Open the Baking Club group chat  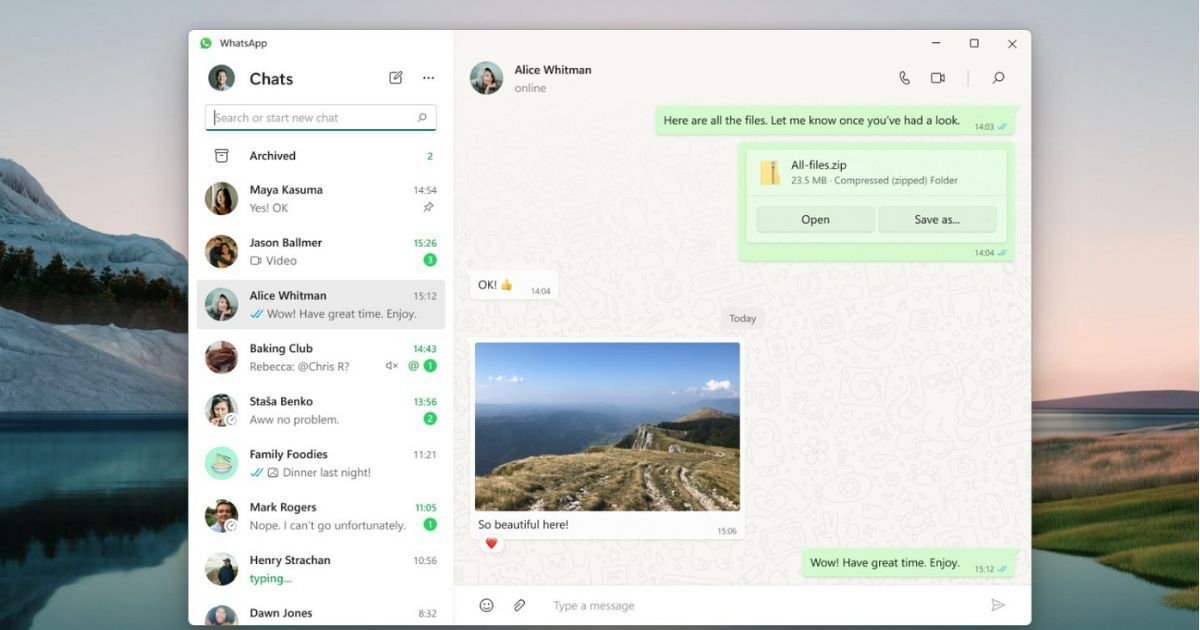coord(321,357)
